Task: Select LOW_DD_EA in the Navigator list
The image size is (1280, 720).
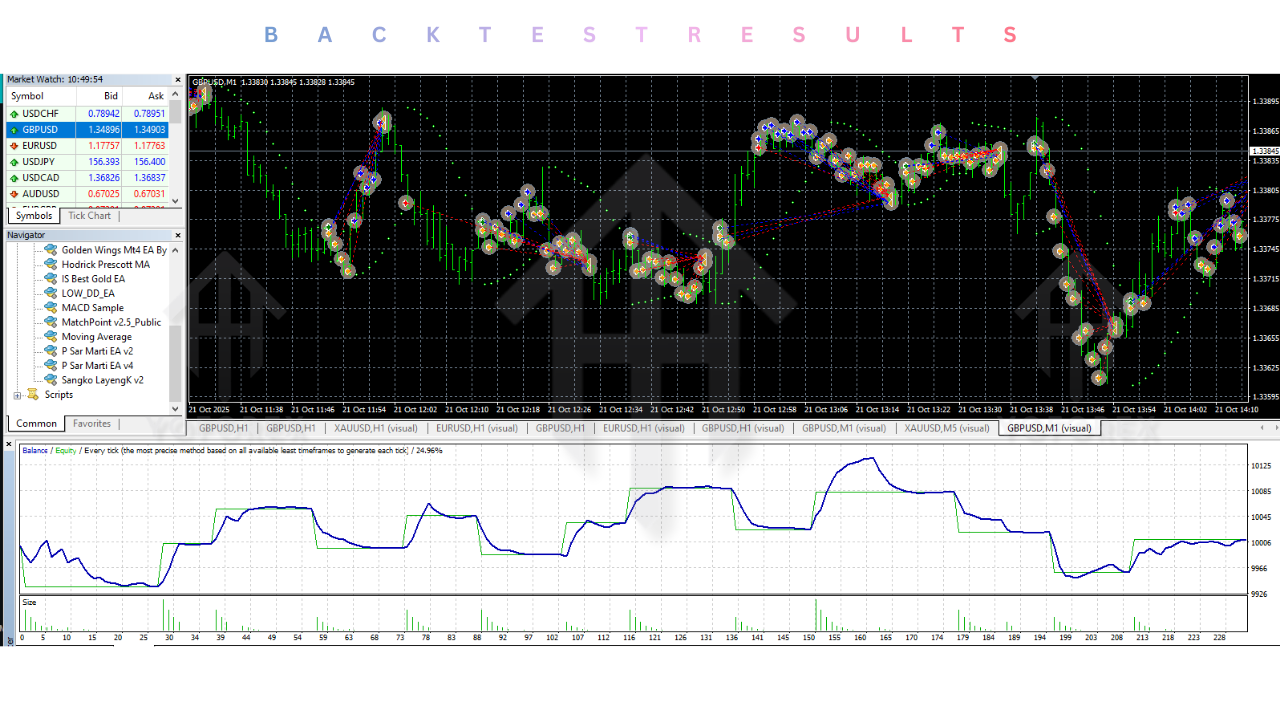Action: (x=87, y=294)
